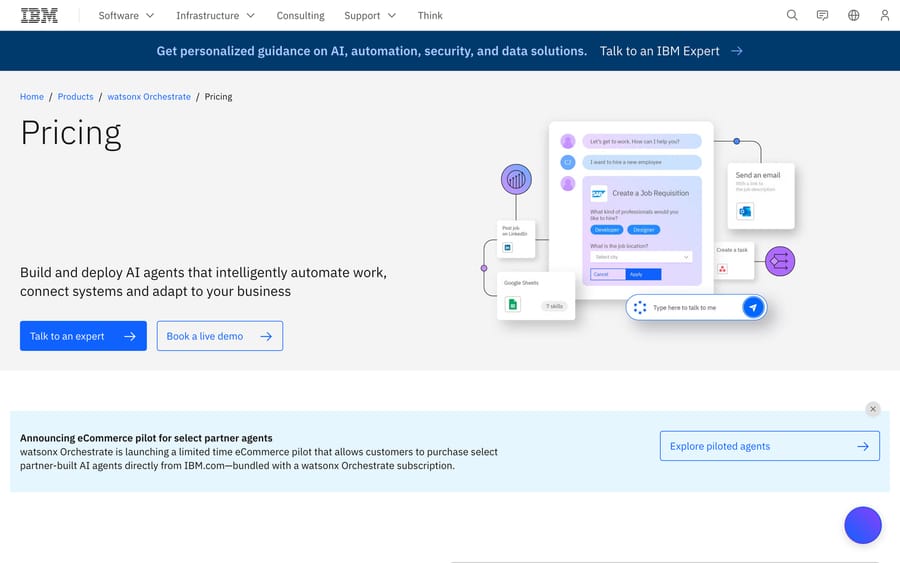
Task: Go to watsonx Orchestrate breadcrumb
Action: (149, 96)
